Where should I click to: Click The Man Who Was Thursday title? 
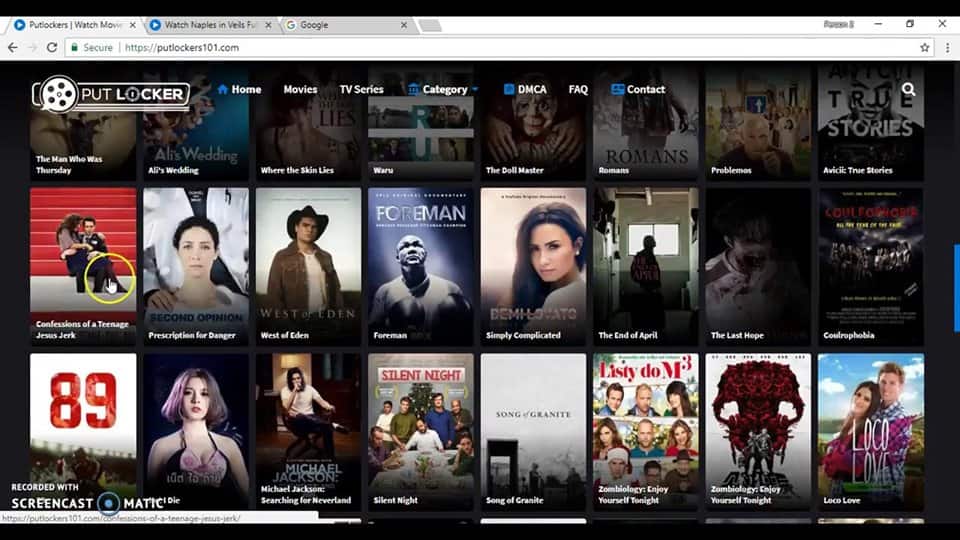[69, 165]
